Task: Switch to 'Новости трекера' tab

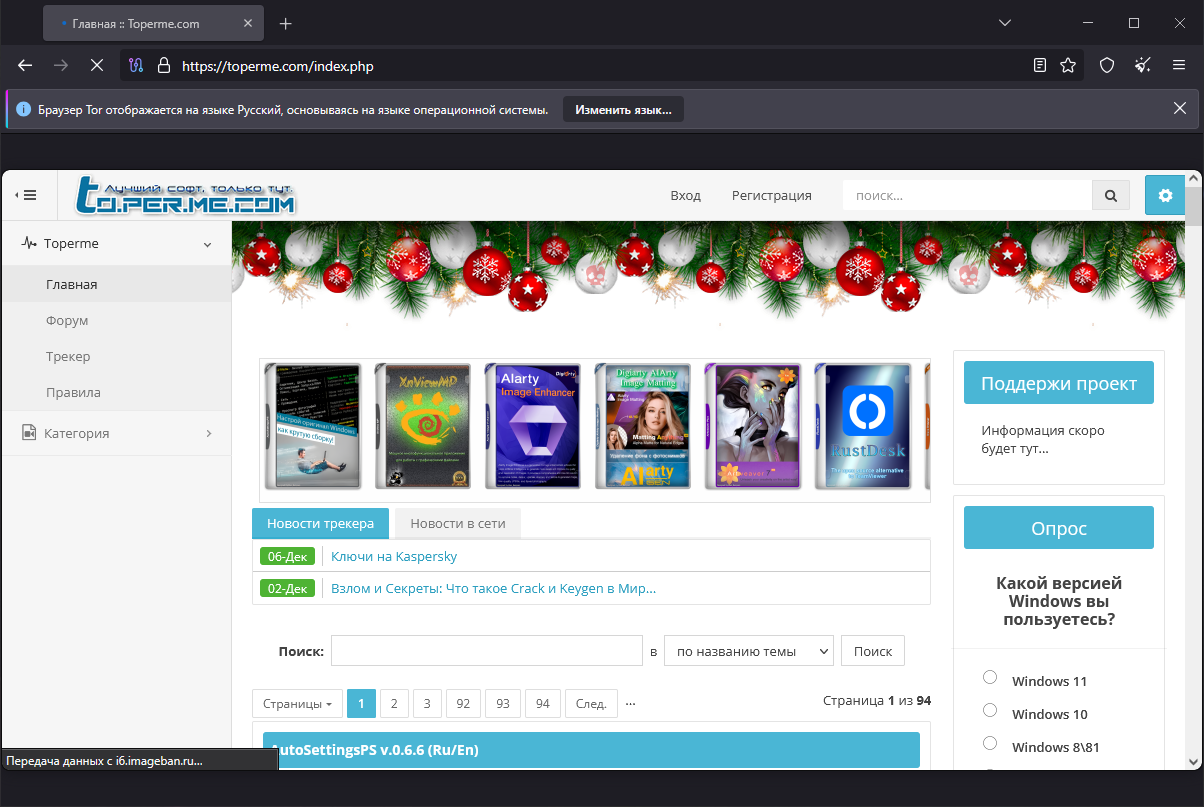Action: tap(320, 523)
